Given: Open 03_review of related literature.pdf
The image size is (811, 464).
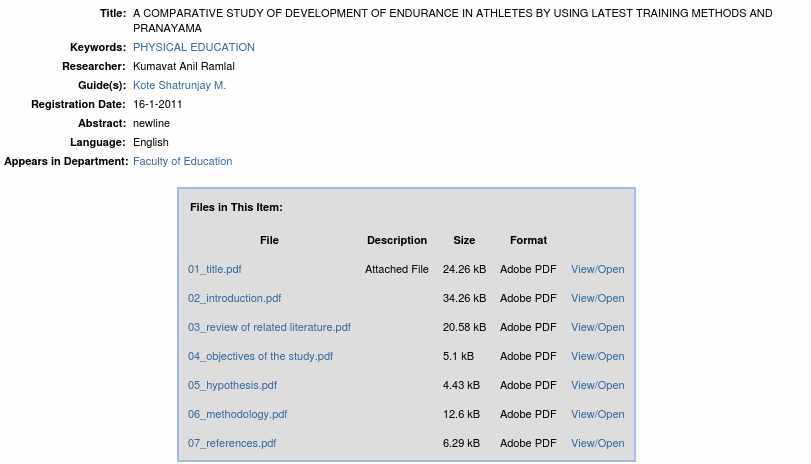Looking at the screenshot, I should click(269, 327).
